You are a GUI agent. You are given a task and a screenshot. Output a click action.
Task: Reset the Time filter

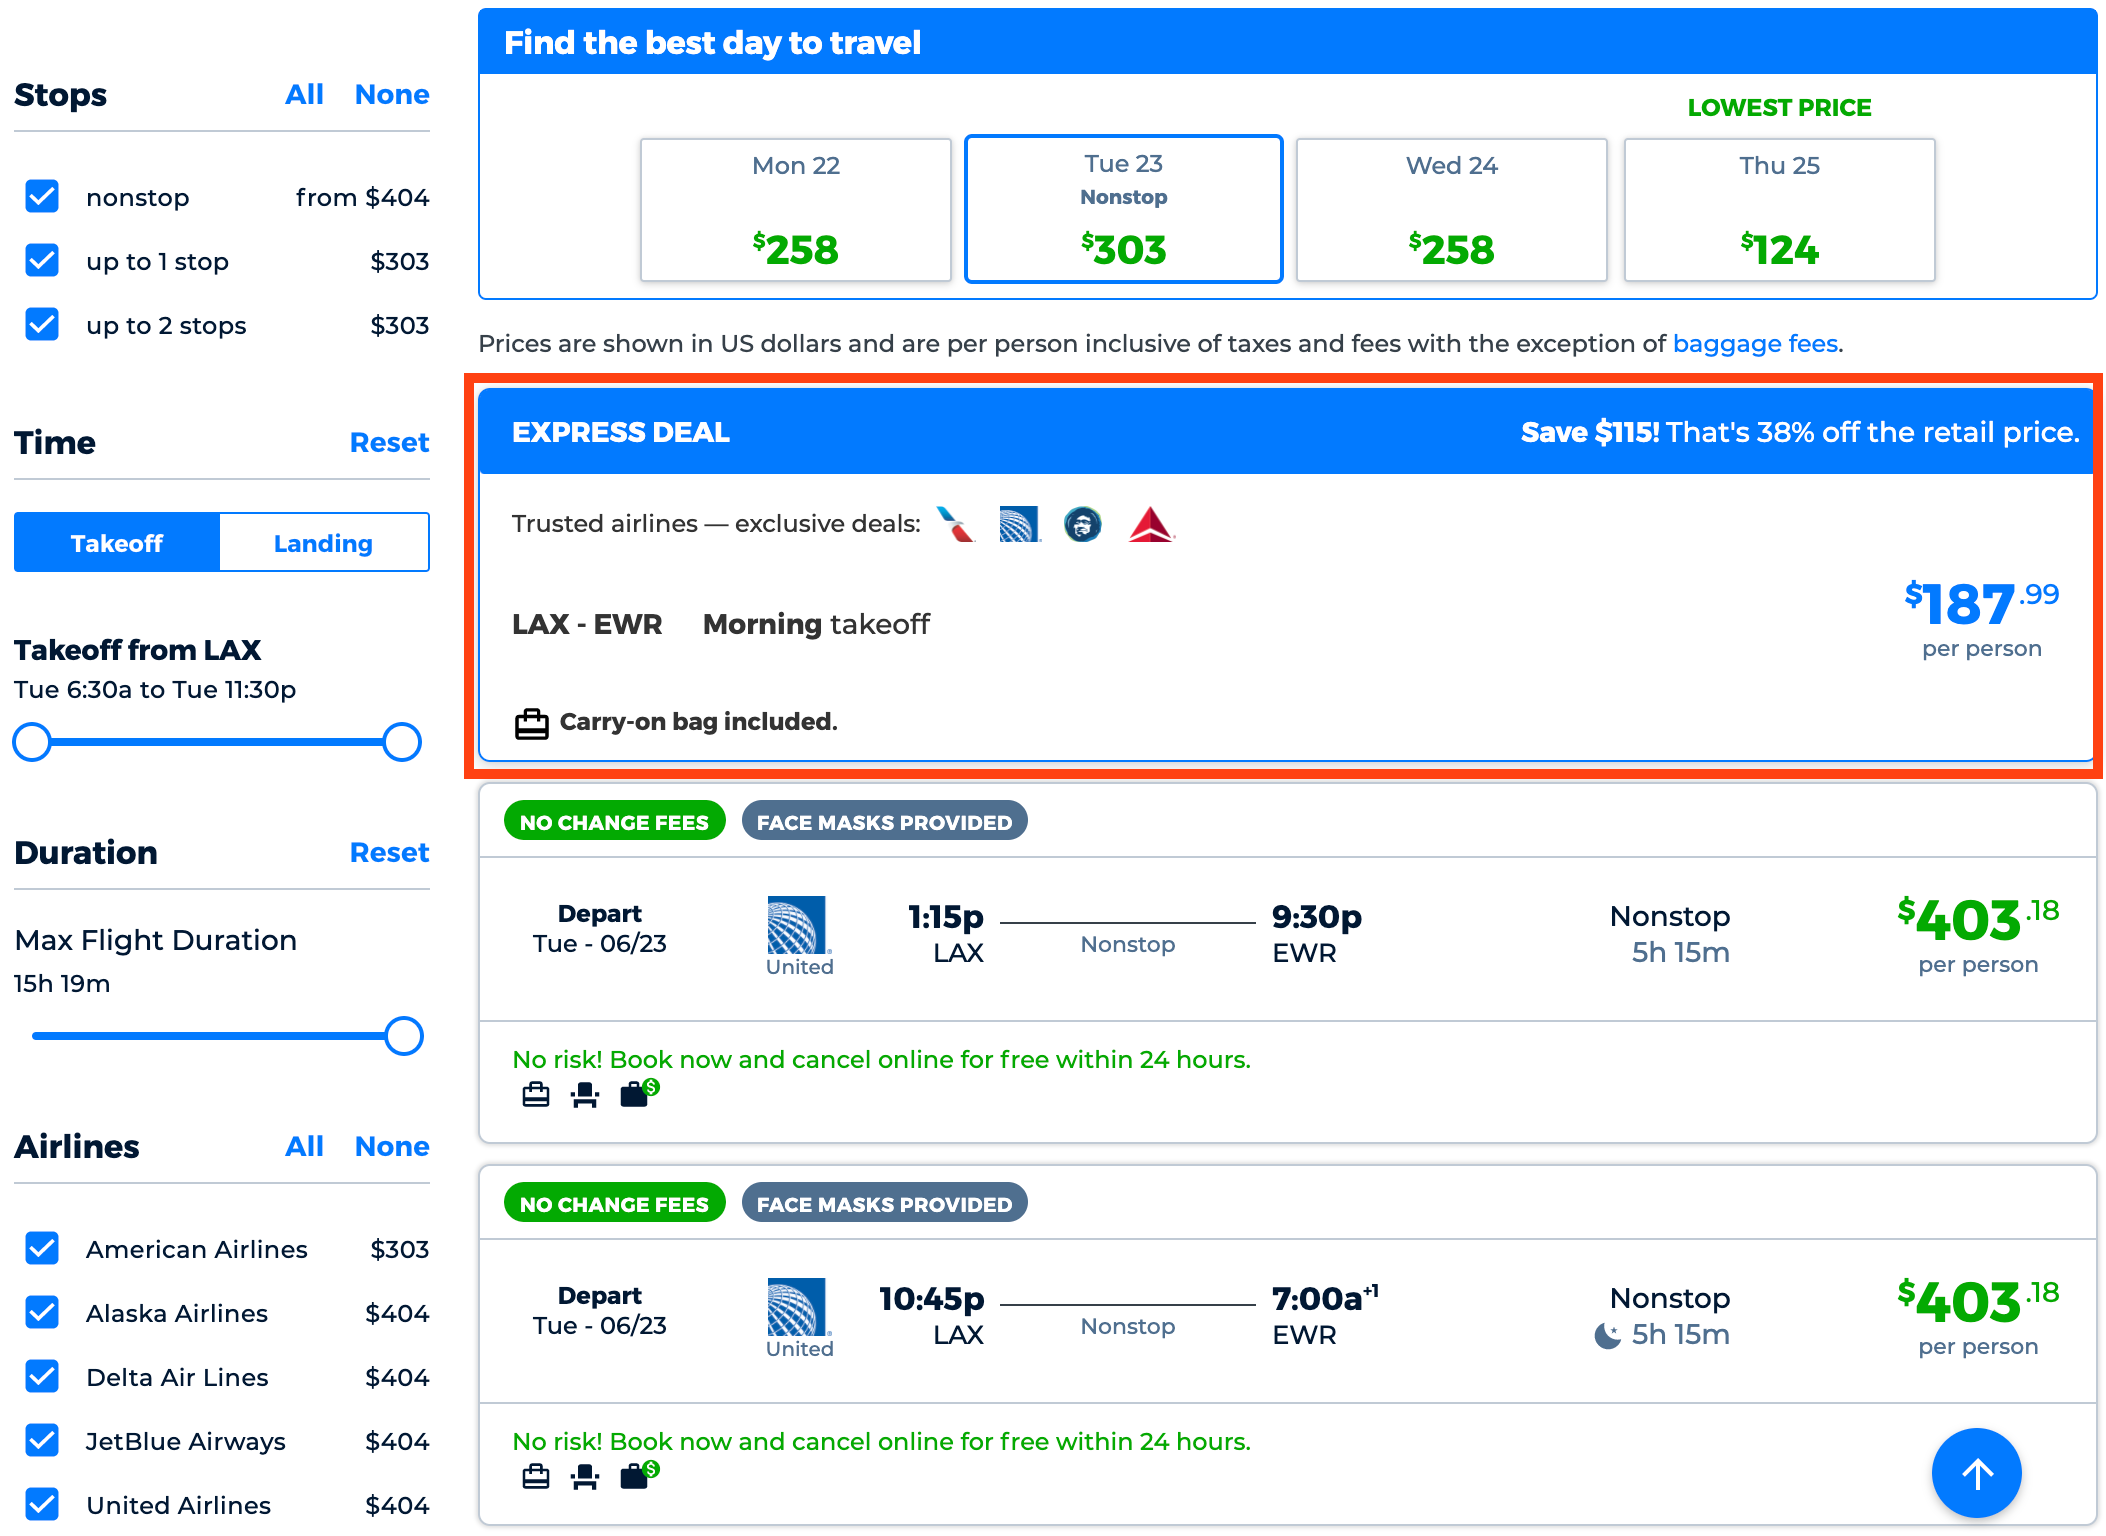(x=389, y=442)
